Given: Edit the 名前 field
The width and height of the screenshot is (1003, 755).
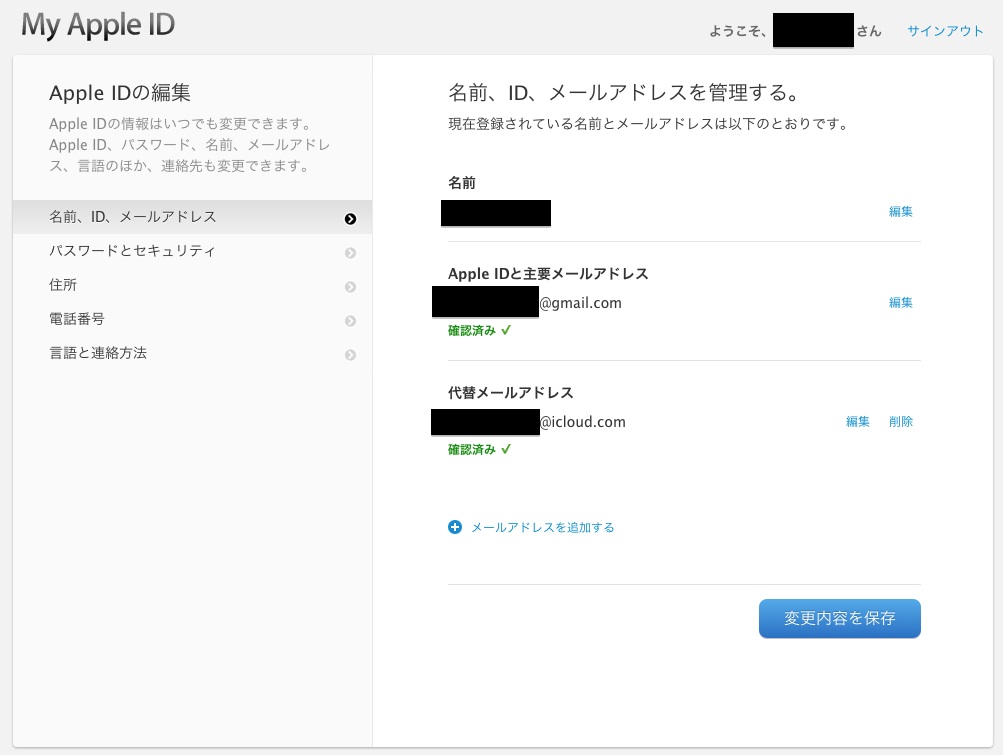Looking at the screenshot, I should 900,212.
